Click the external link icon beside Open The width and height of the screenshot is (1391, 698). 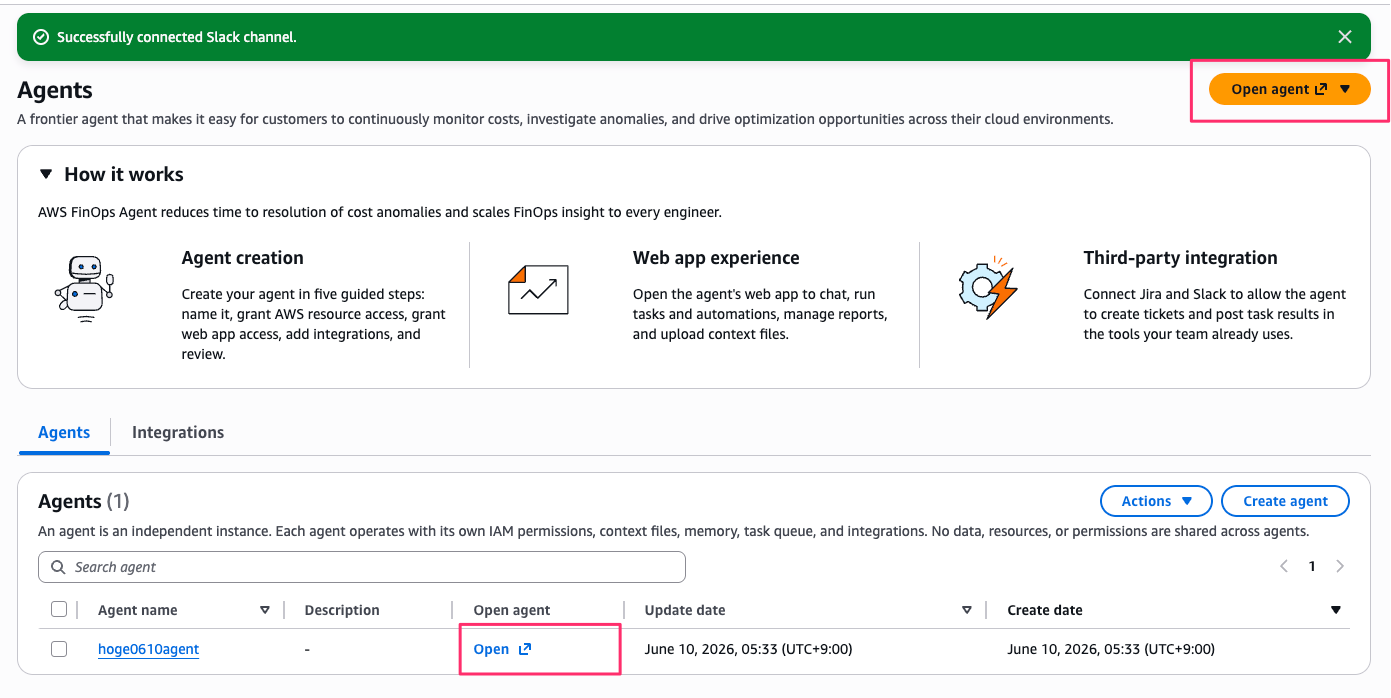click(x=525, y=649)
